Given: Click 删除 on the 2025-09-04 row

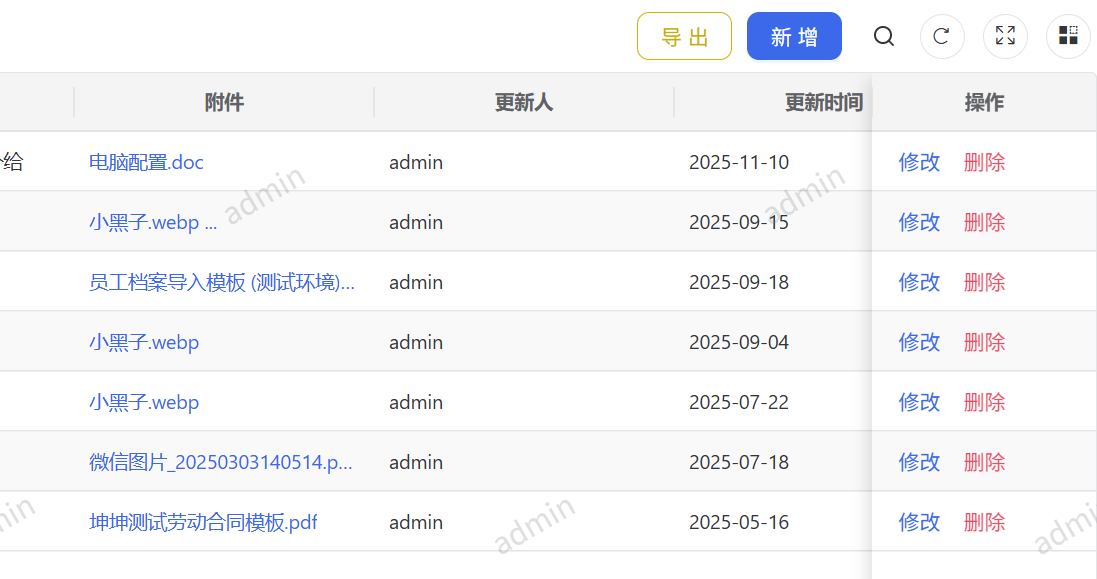Looking at the screenshot, I should 984,342.
